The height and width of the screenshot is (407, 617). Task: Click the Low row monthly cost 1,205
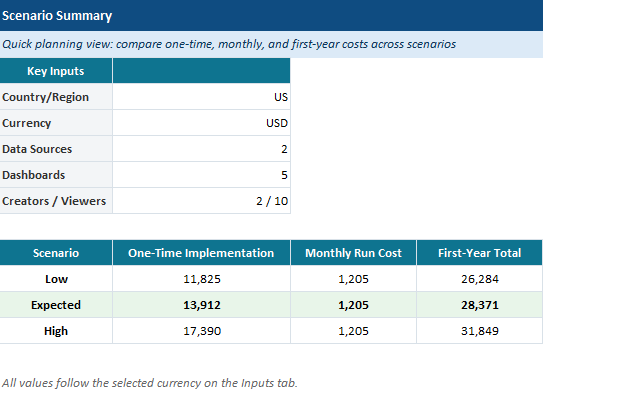[x=353, y=279]
